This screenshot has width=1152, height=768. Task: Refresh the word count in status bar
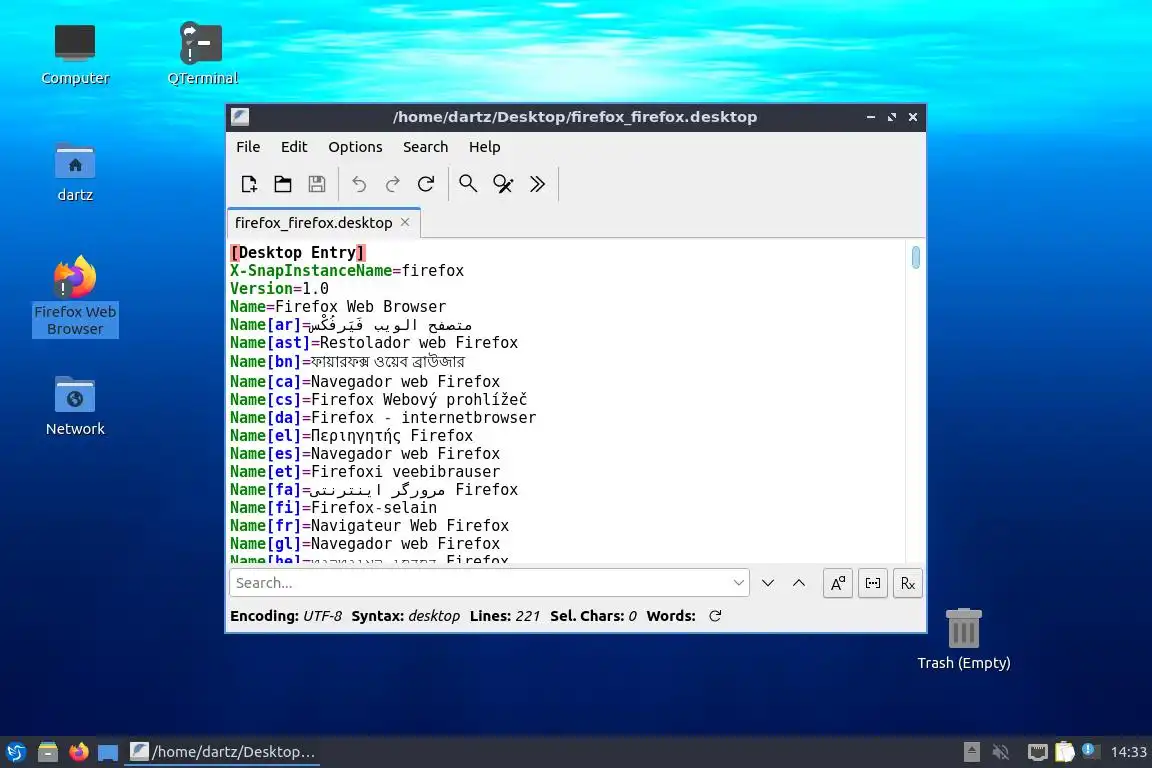tap(715, 616)
